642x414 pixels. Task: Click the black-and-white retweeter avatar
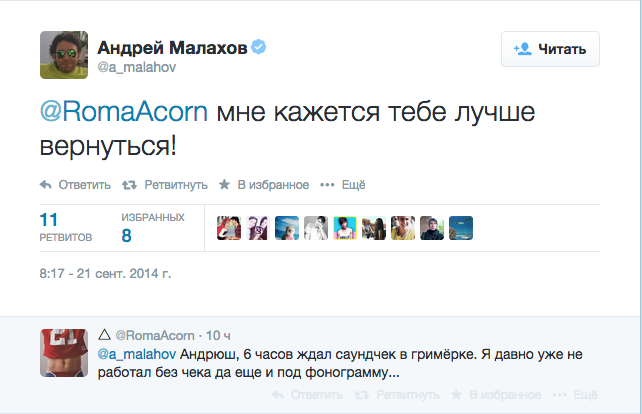pyautogui.click(x=316, y=228)
